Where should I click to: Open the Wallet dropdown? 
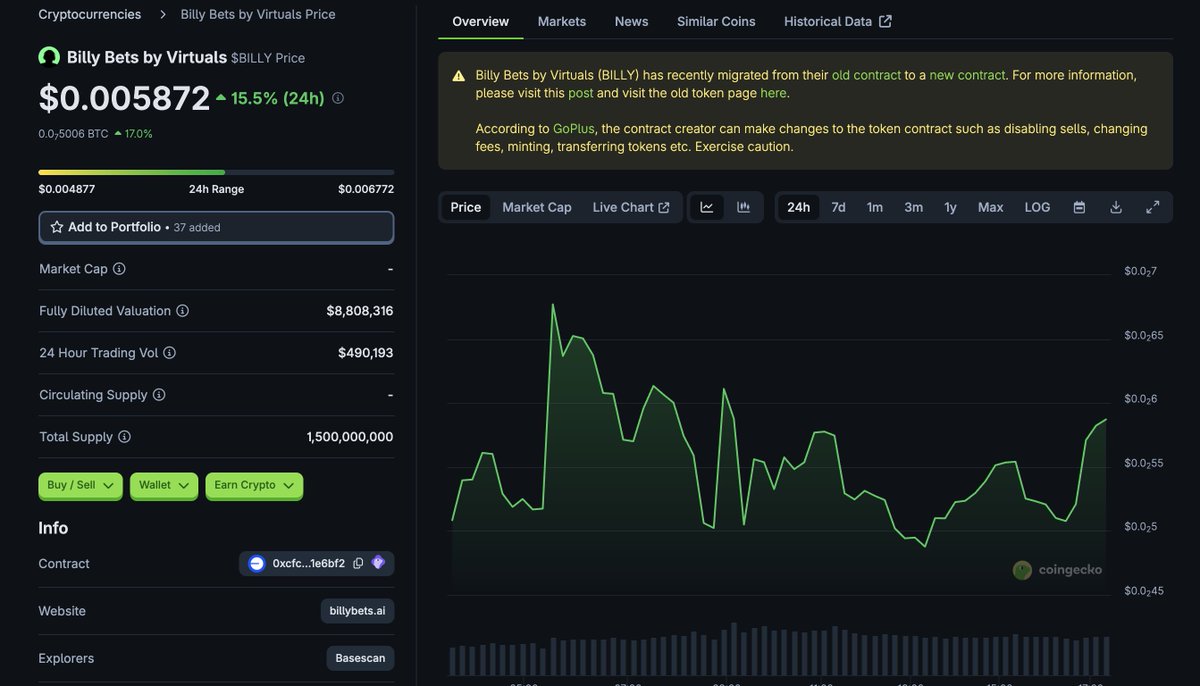pos(164,486)
